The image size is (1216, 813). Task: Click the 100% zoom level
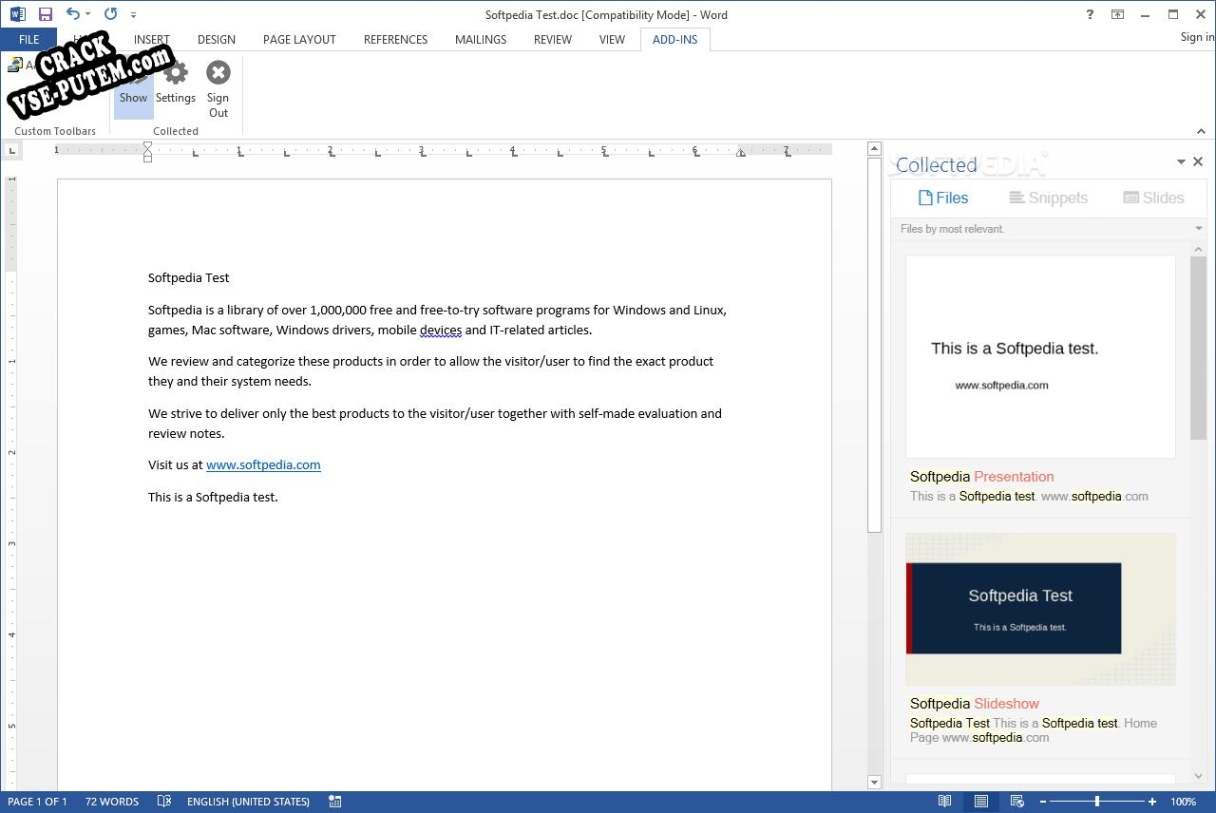[x=1183, y=802]
